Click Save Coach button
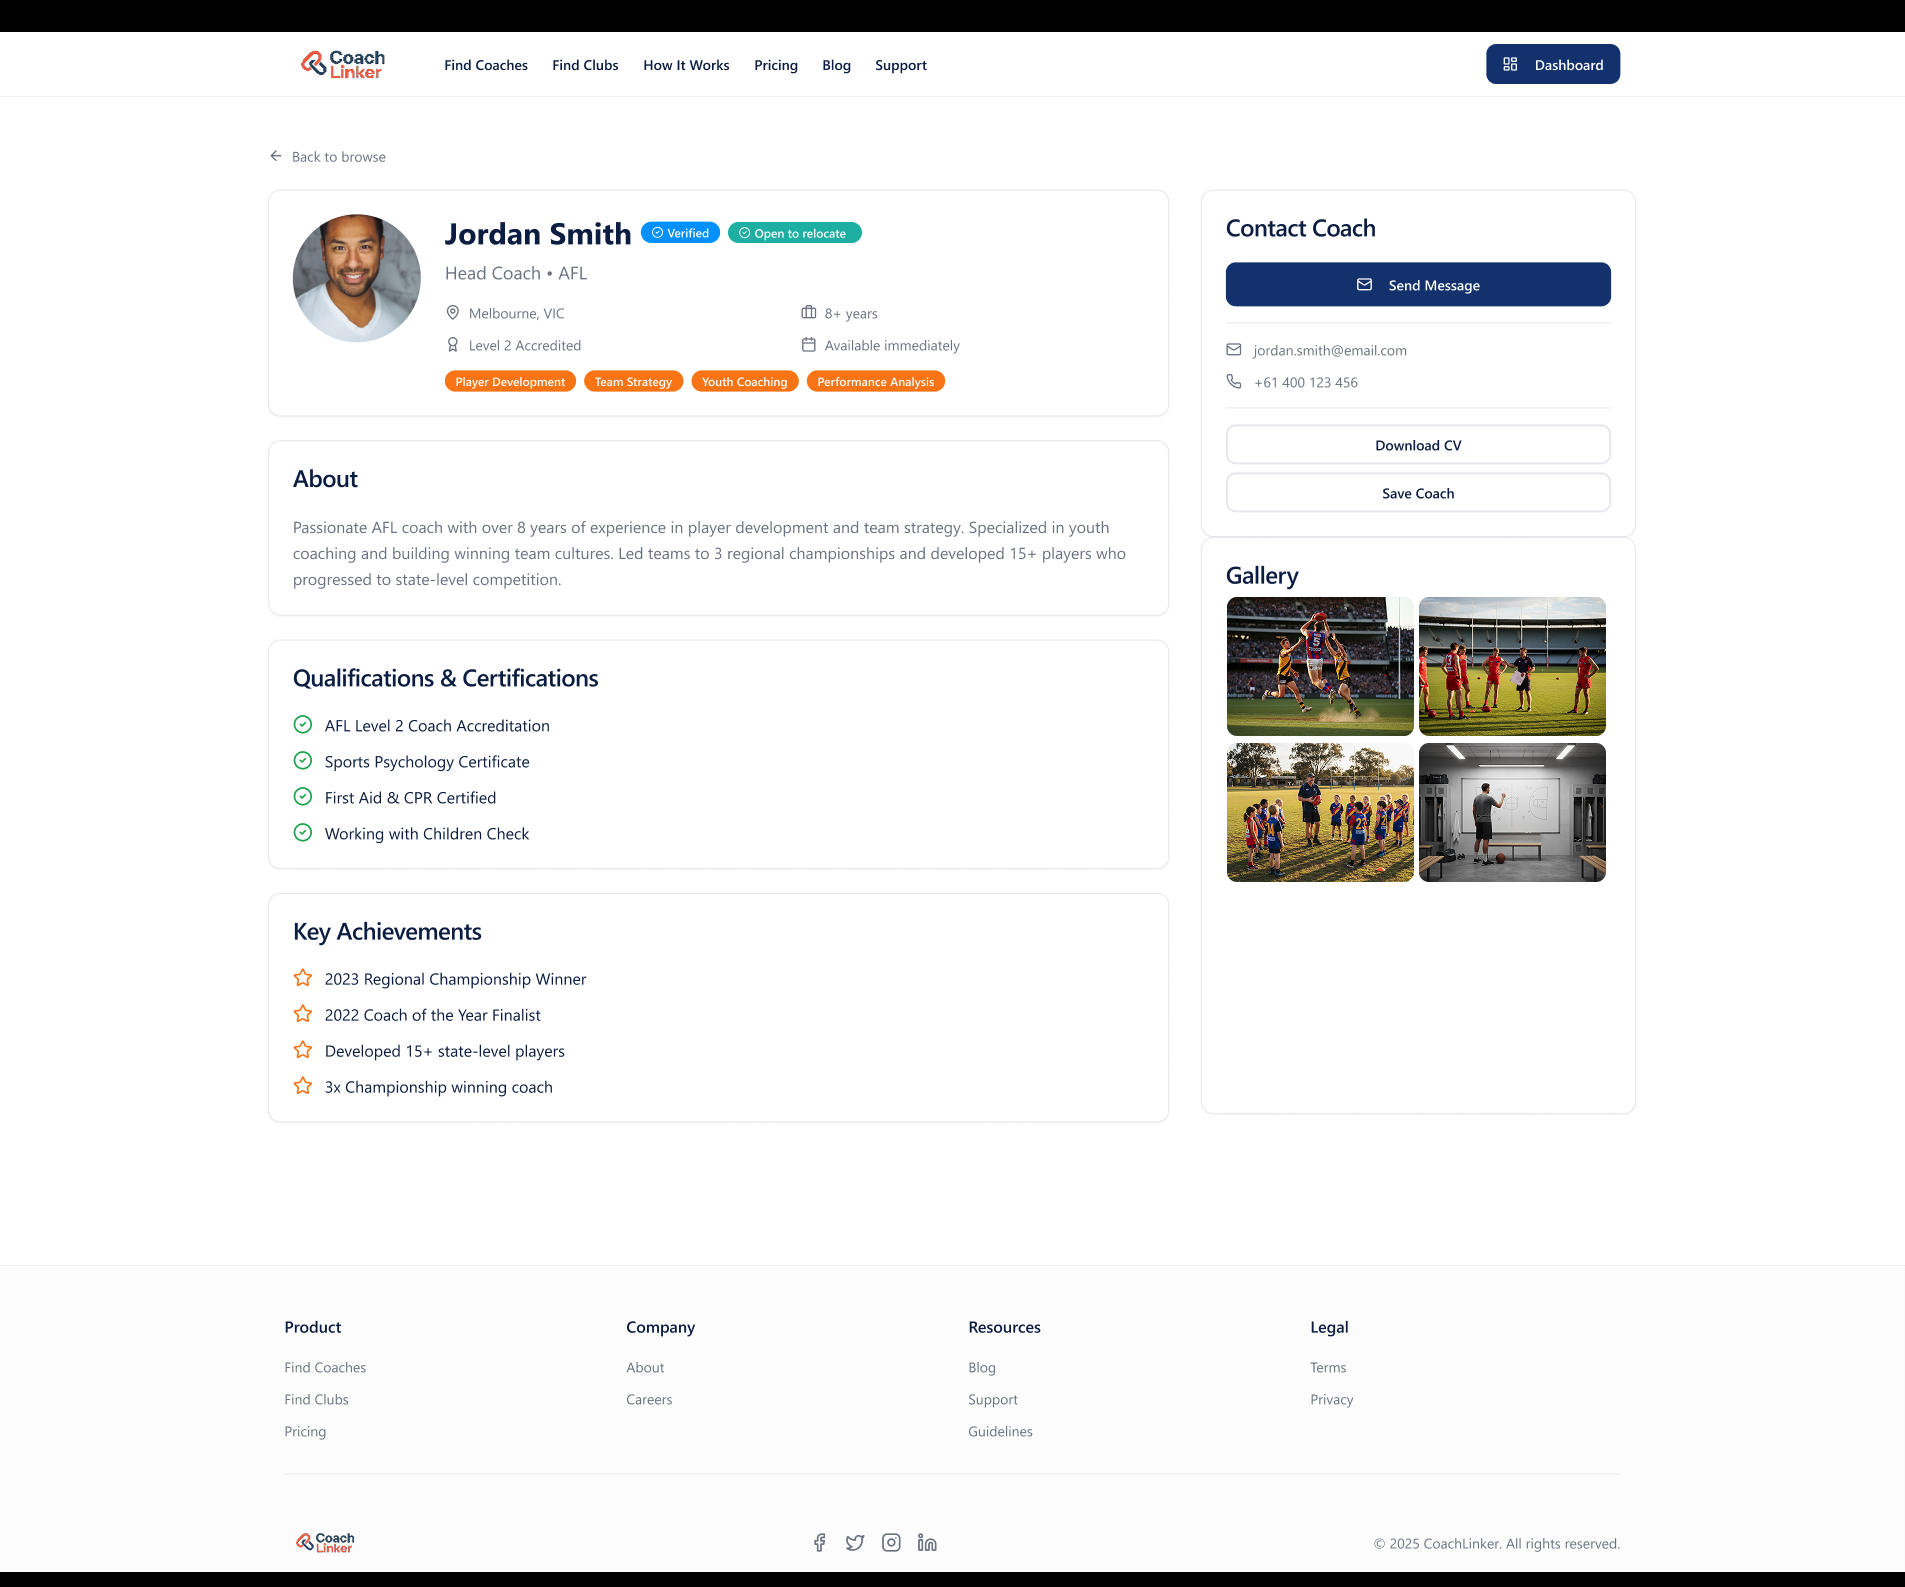 click(1418, 493)
